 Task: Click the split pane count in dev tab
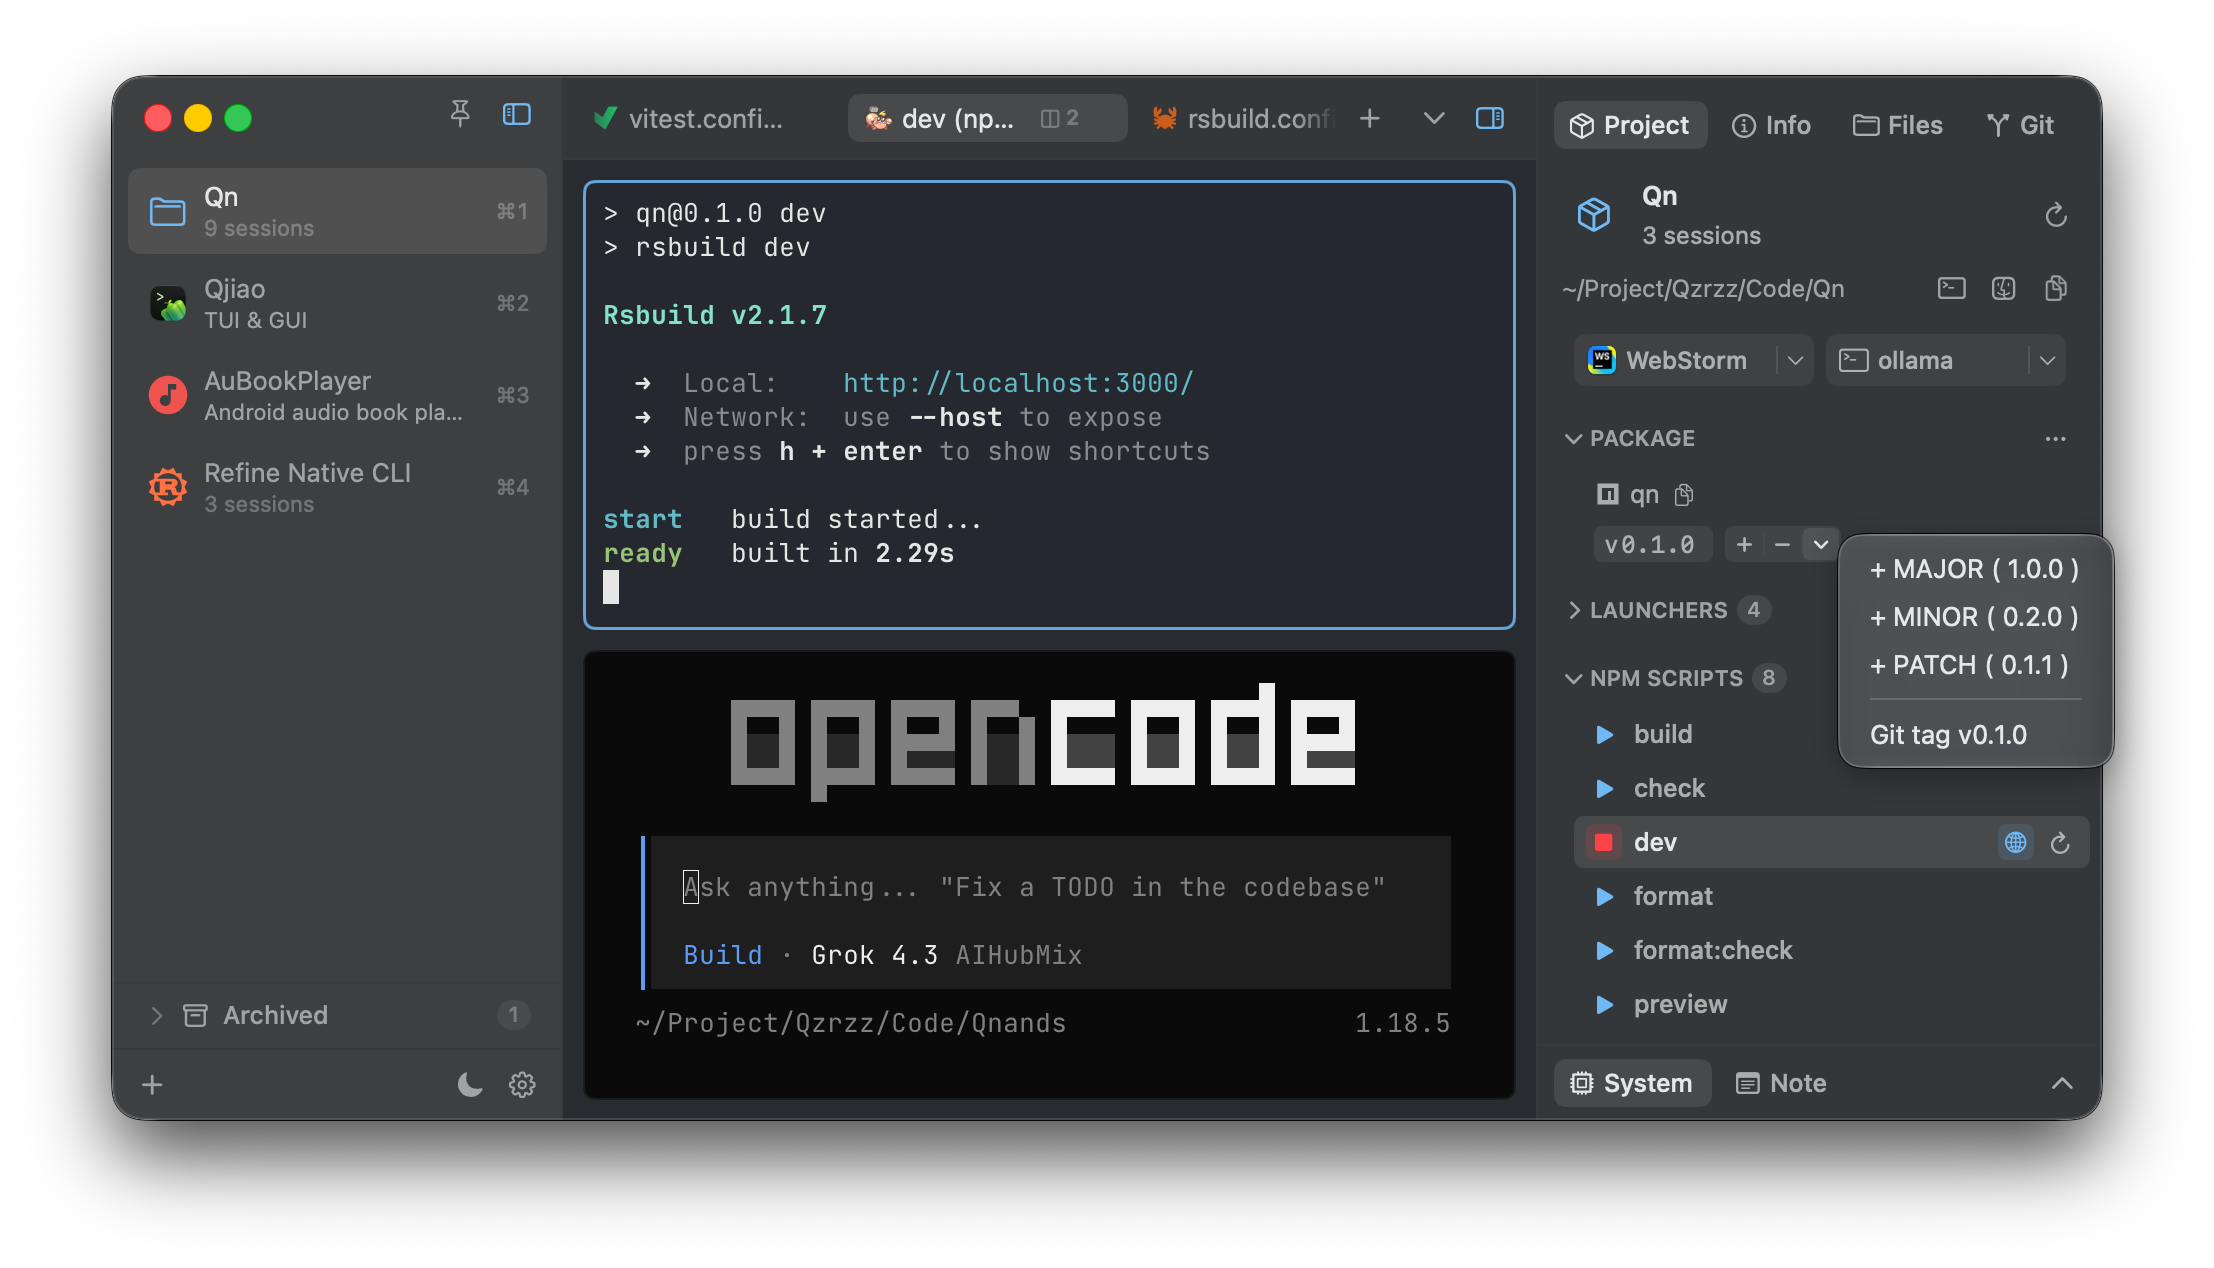coord(1060,118)
